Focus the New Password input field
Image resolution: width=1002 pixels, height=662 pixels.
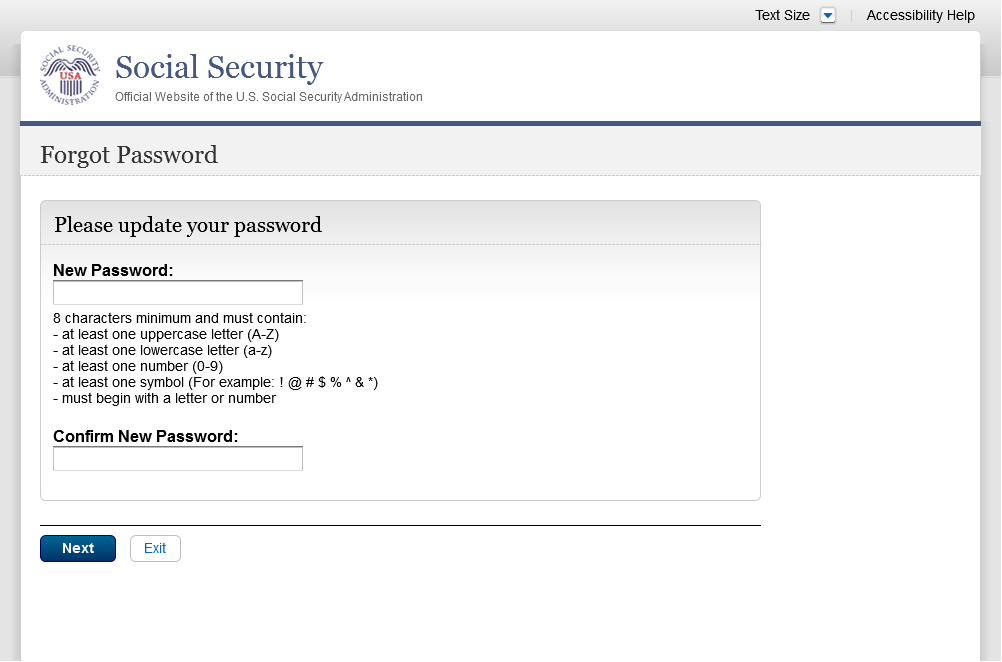pos(178,292)
